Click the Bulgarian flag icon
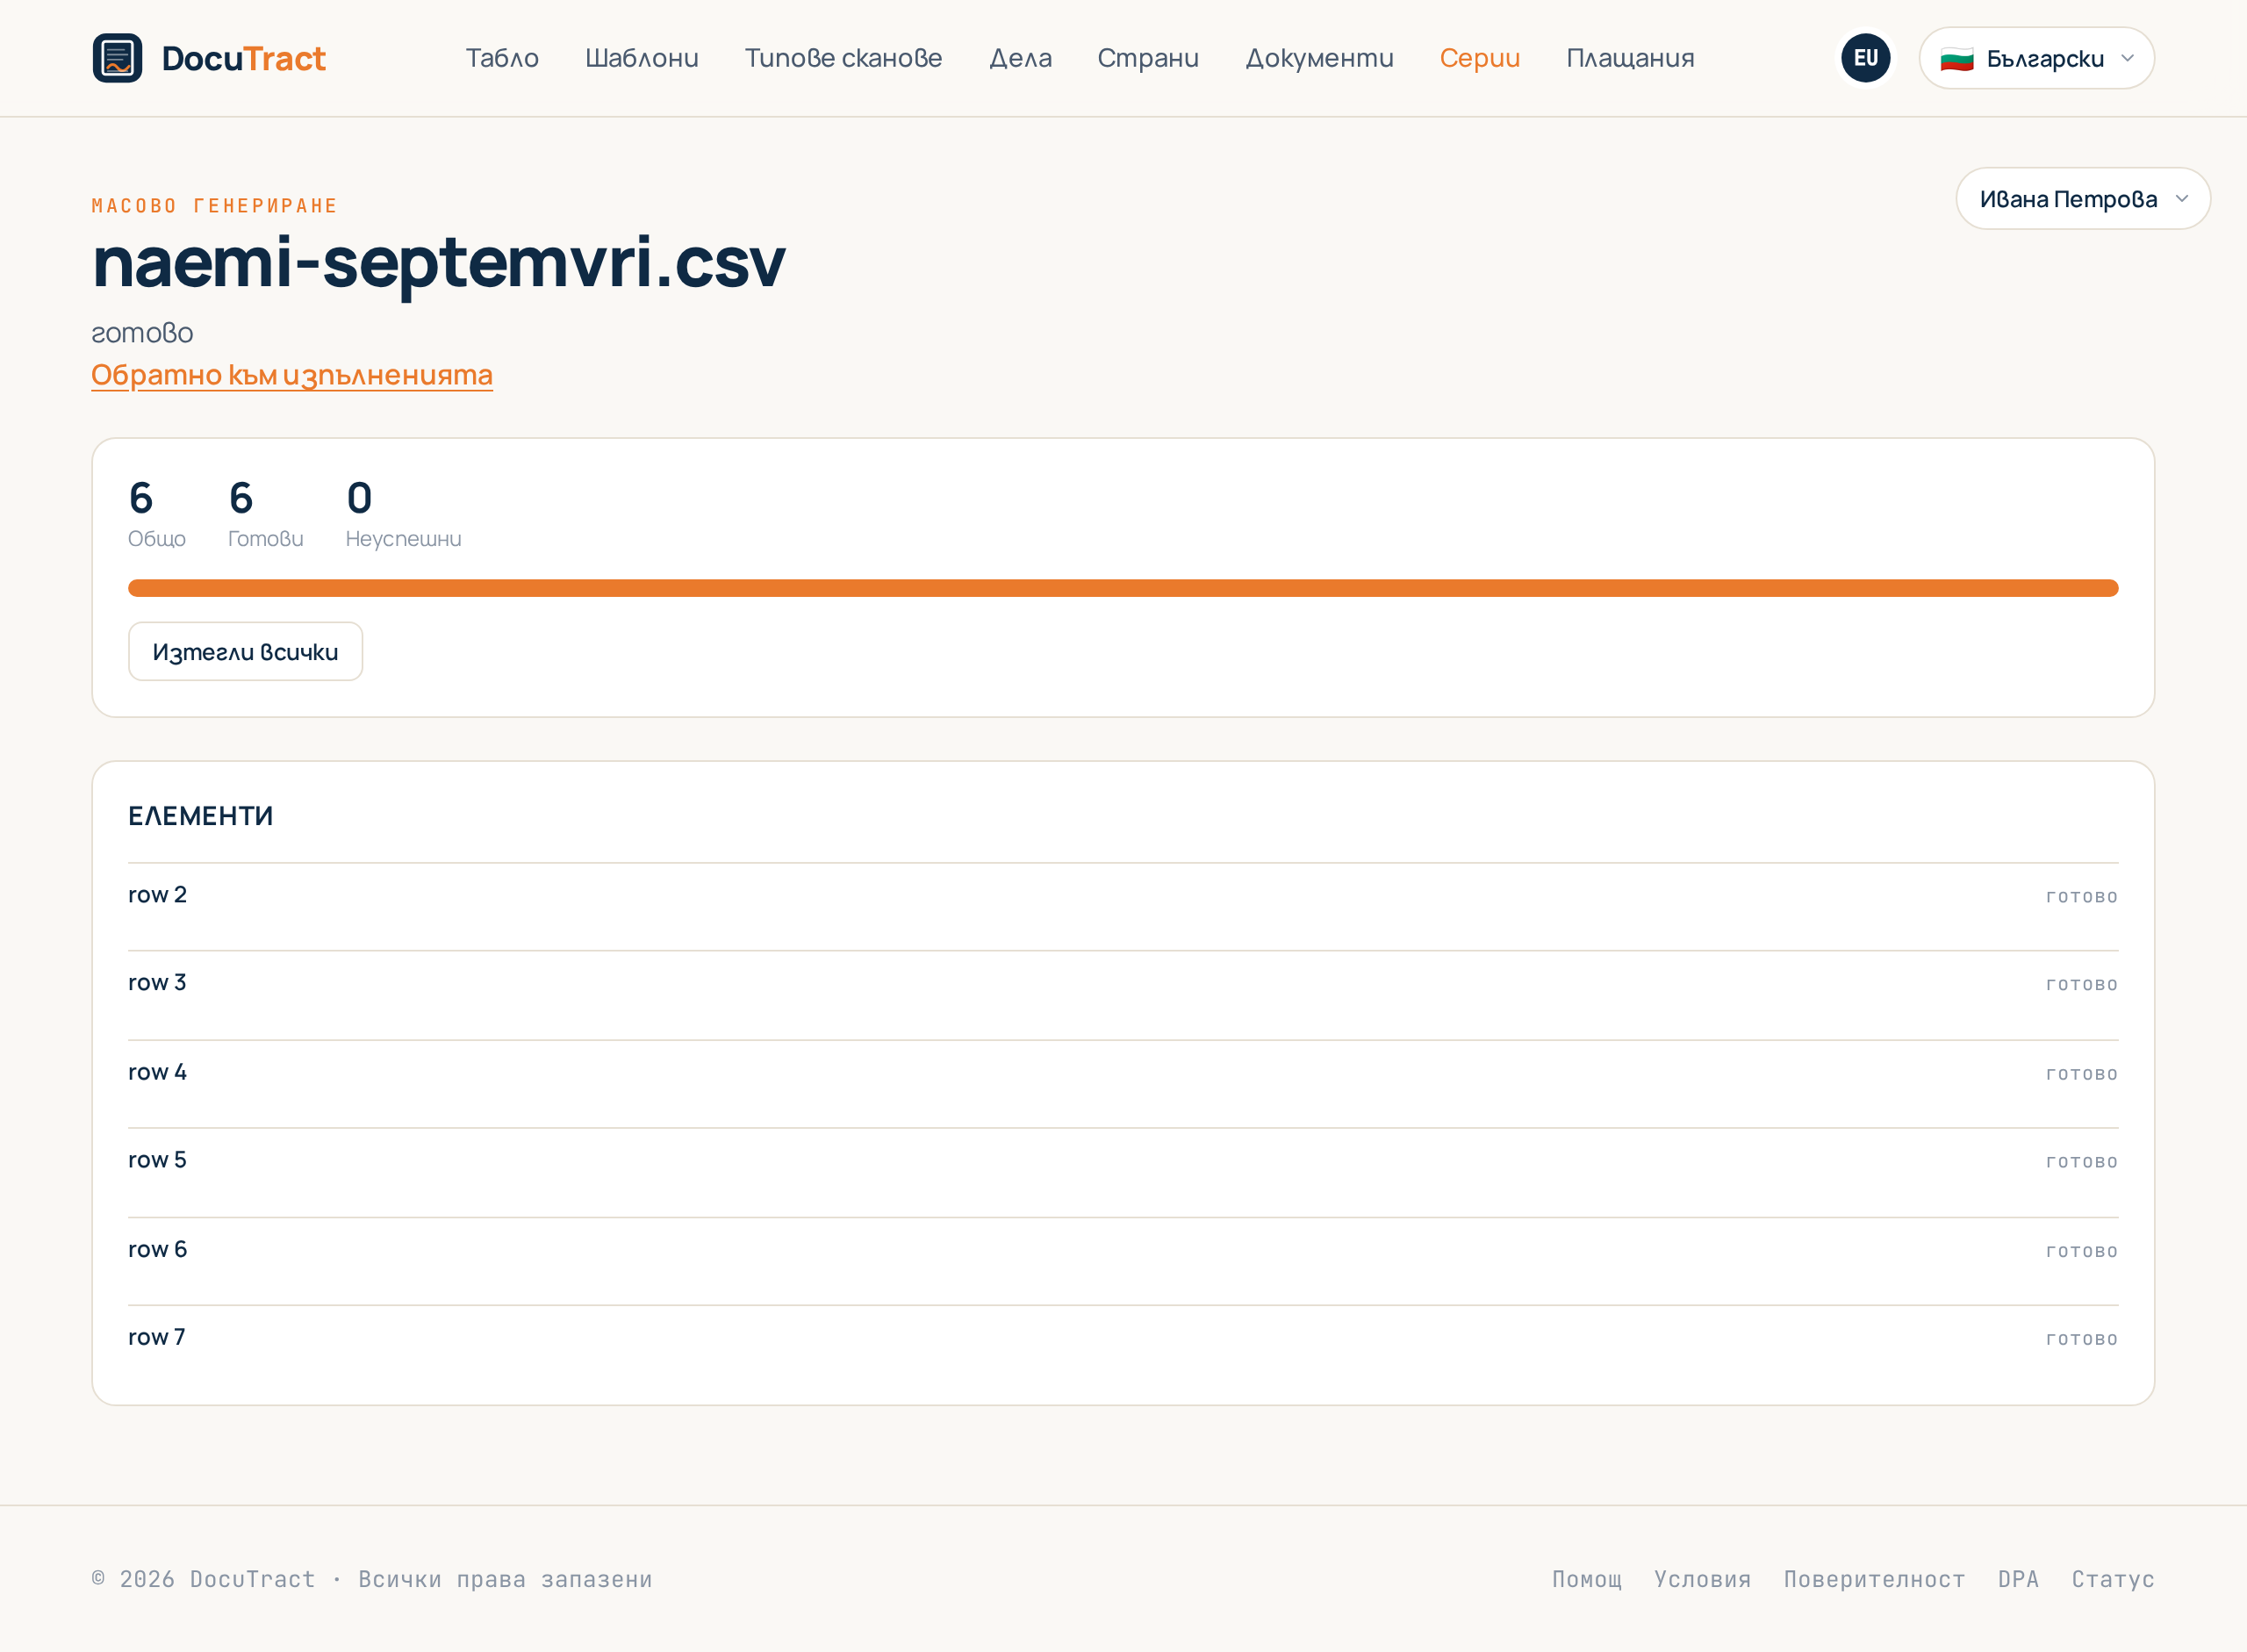Image resolution: width=2247 pixels, height=1652 pixels. coord(1956,59)
